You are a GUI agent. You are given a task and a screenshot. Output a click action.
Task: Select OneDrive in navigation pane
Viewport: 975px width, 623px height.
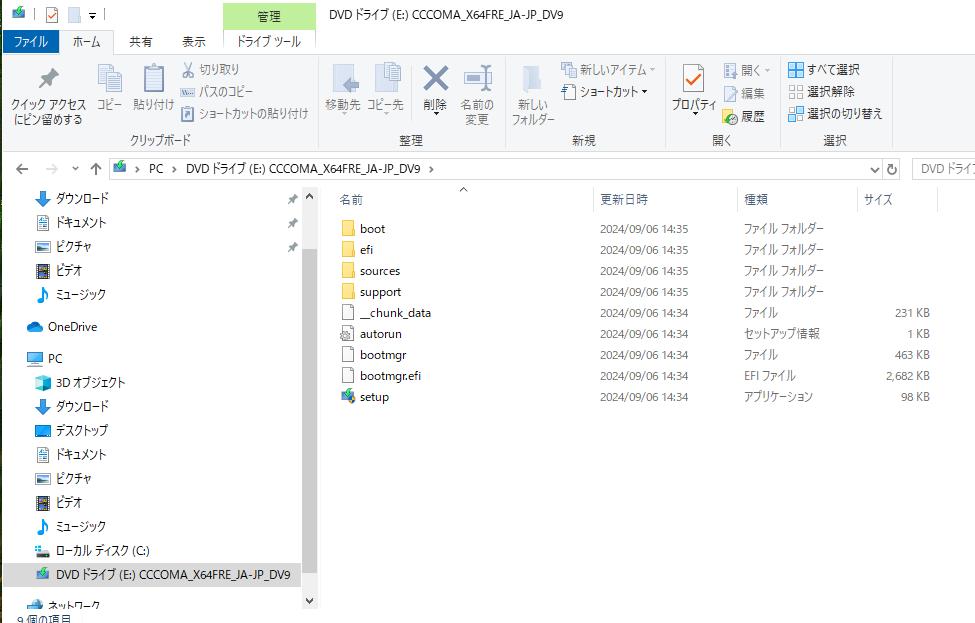72,326
